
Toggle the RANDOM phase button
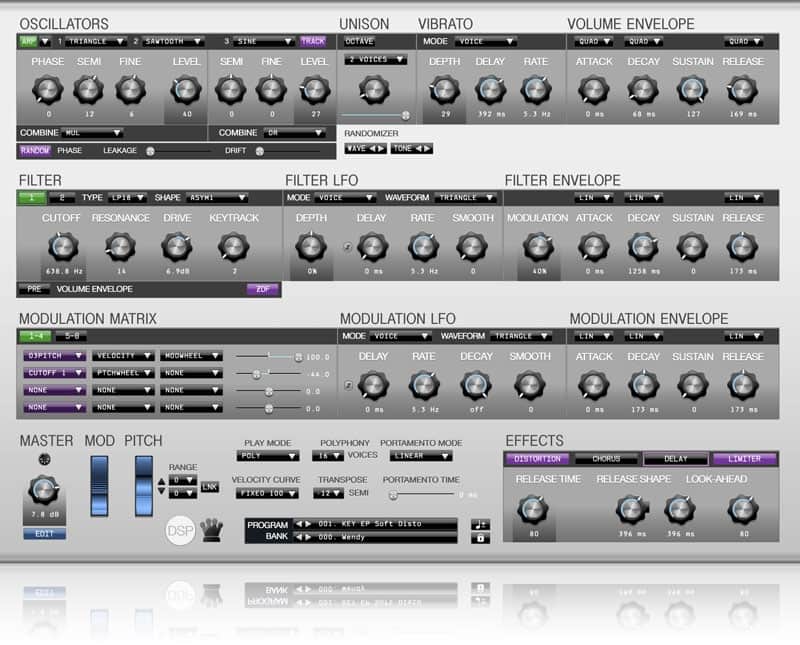tap(35, 151)
